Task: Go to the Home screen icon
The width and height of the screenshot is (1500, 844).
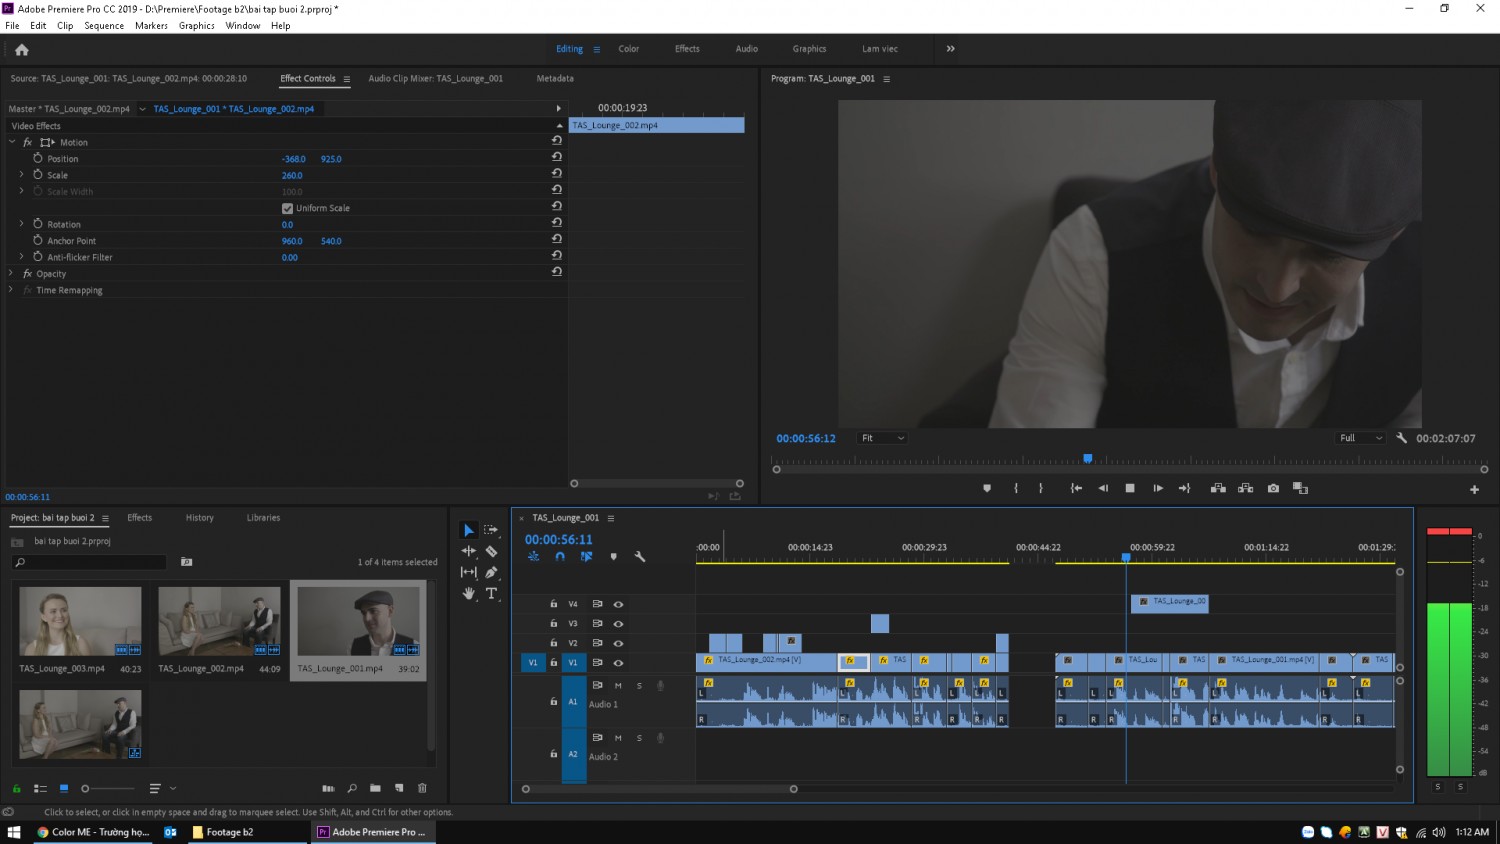Action: coord(22,49)
